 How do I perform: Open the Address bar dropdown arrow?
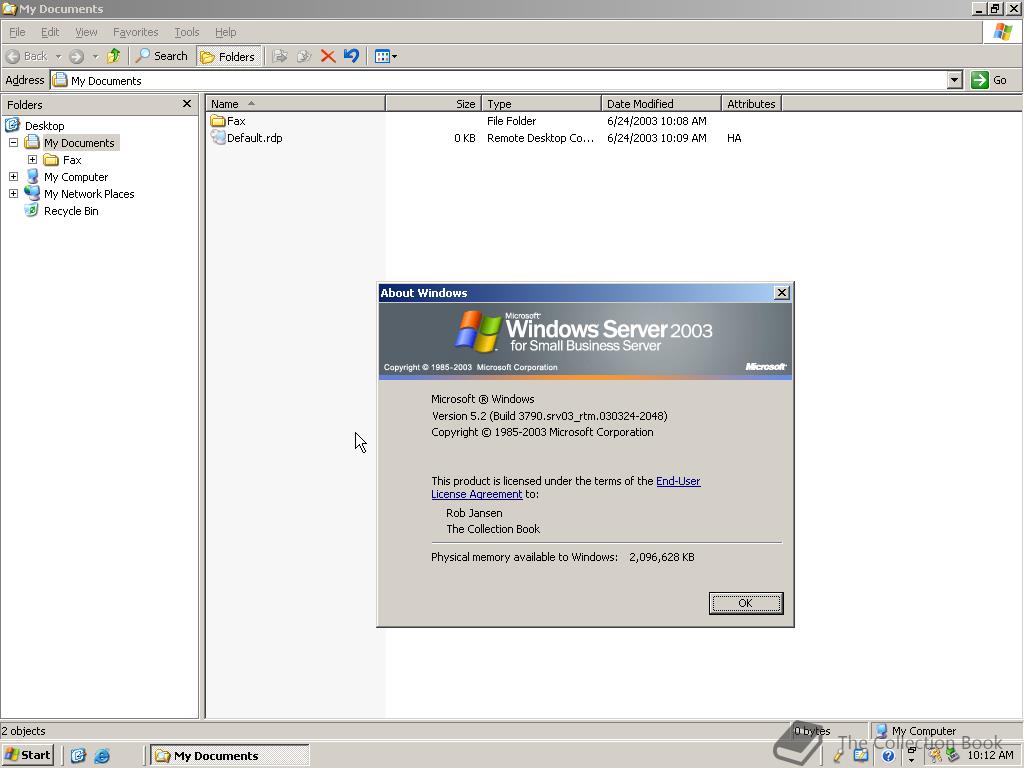click(x=955, y=80)
